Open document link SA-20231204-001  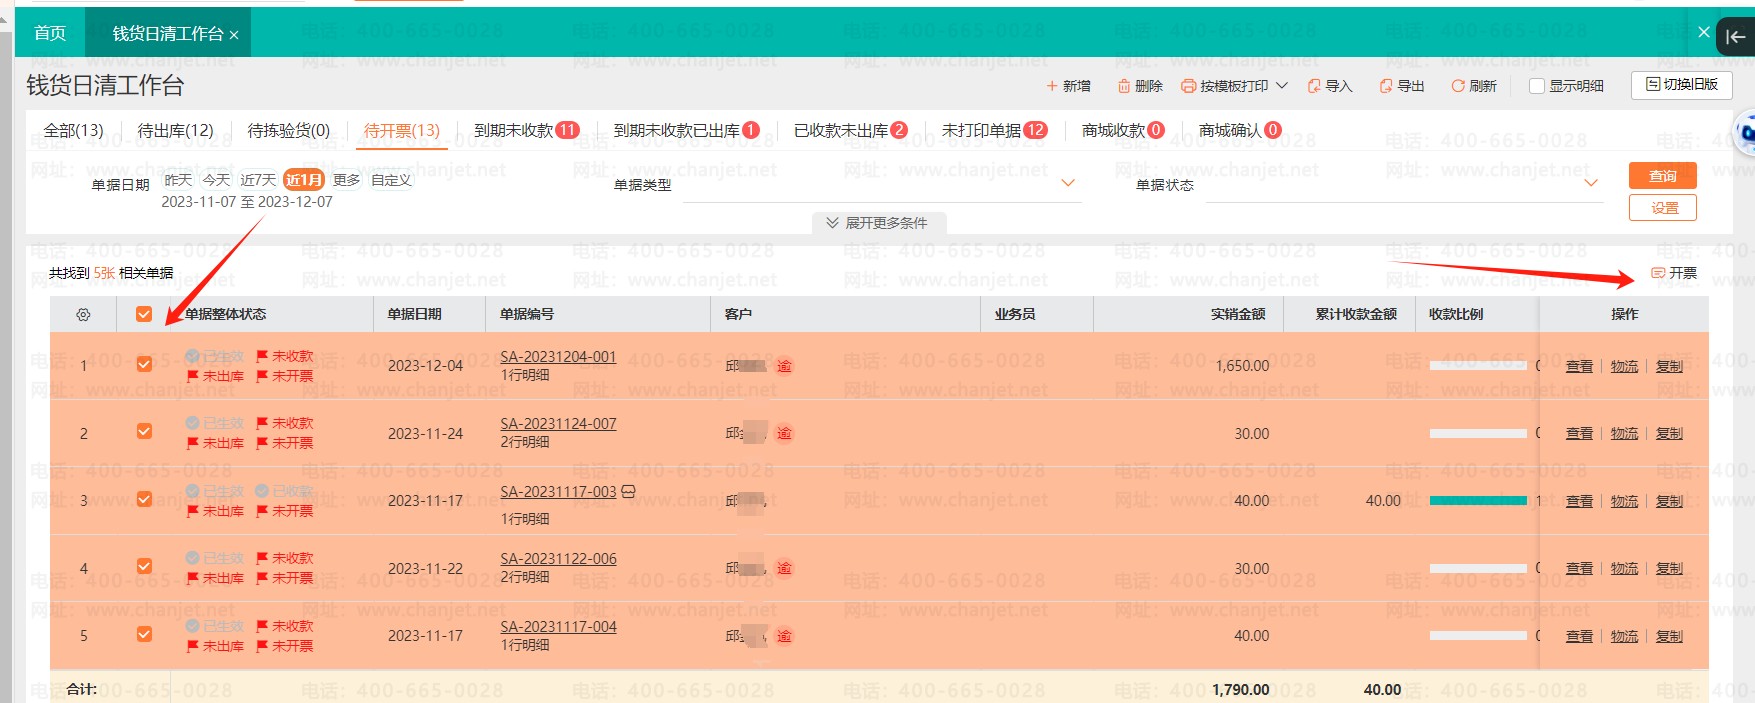click(558, 357)
